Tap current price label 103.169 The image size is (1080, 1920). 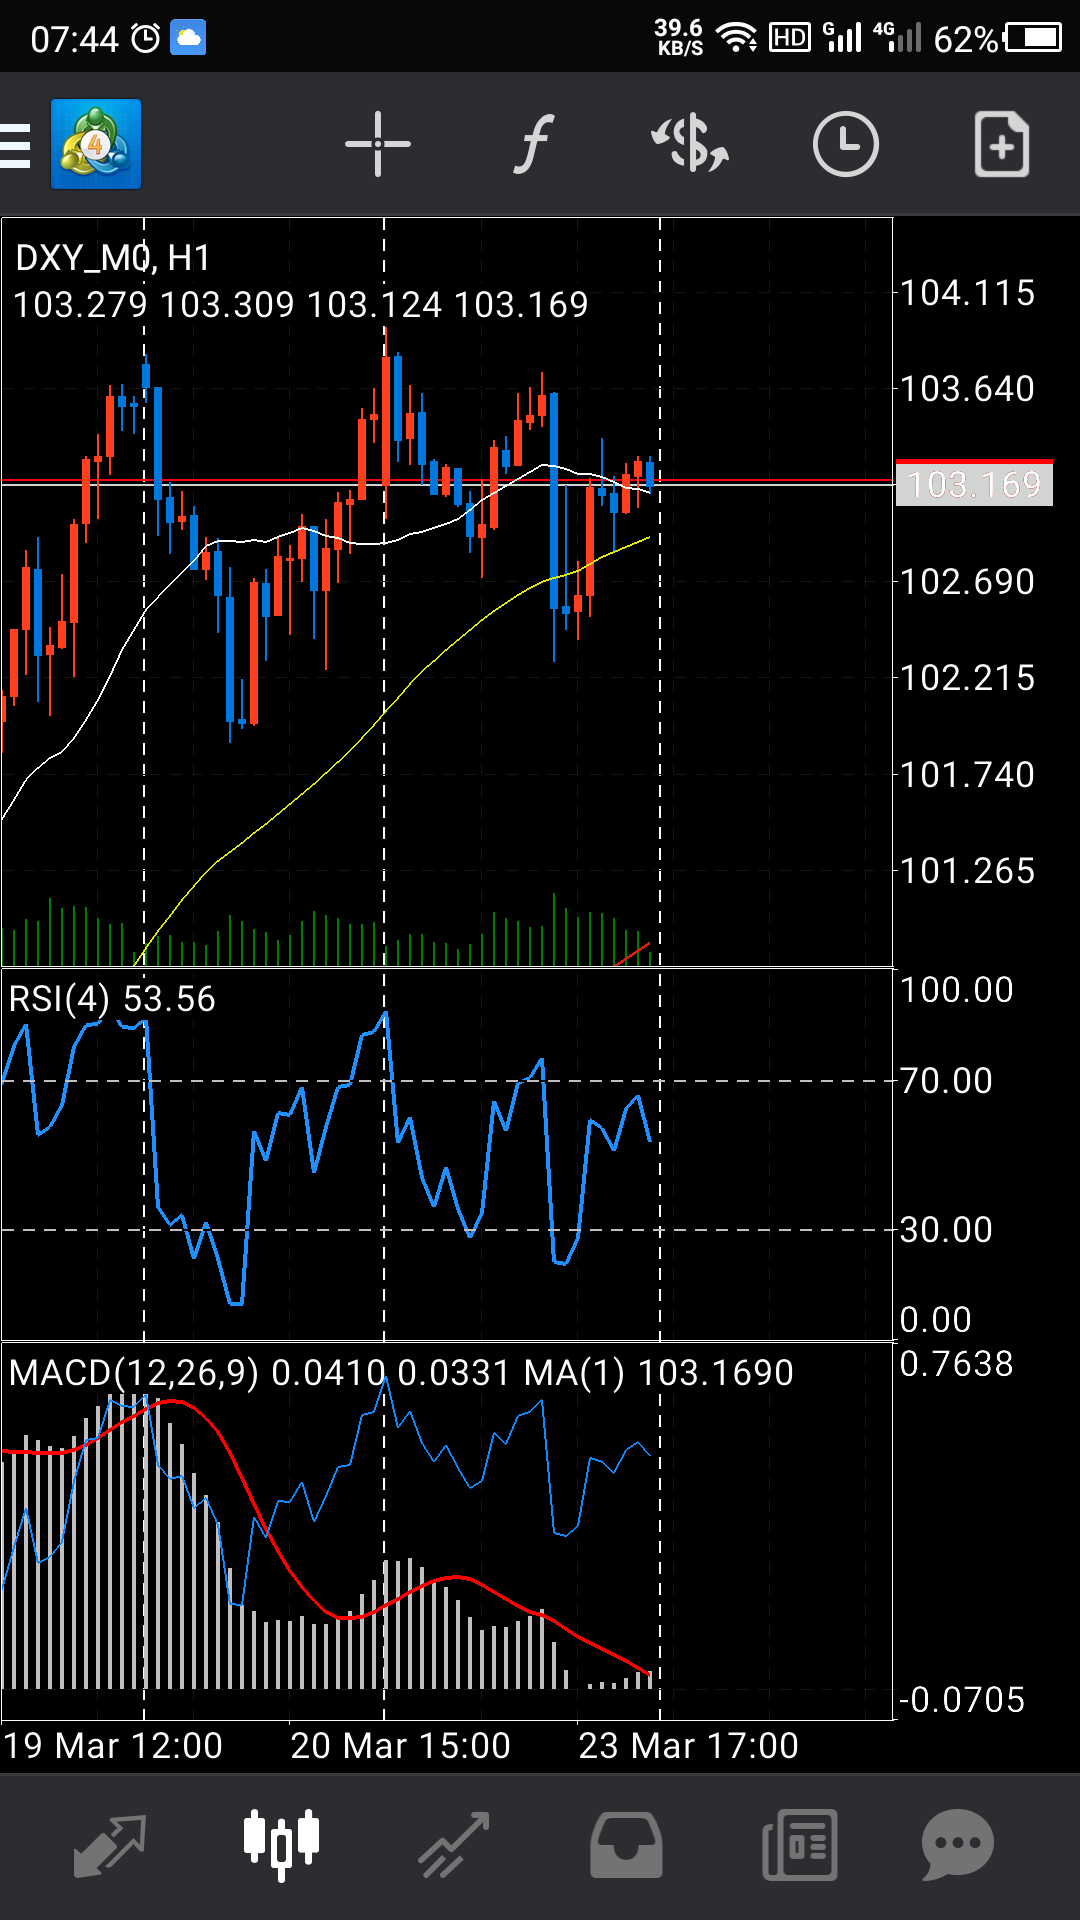974,485
